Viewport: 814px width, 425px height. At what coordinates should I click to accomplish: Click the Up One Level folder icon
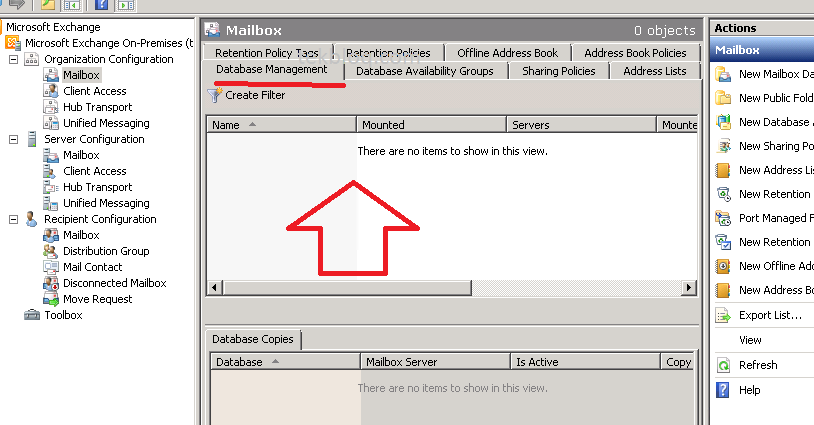(48, 4)
